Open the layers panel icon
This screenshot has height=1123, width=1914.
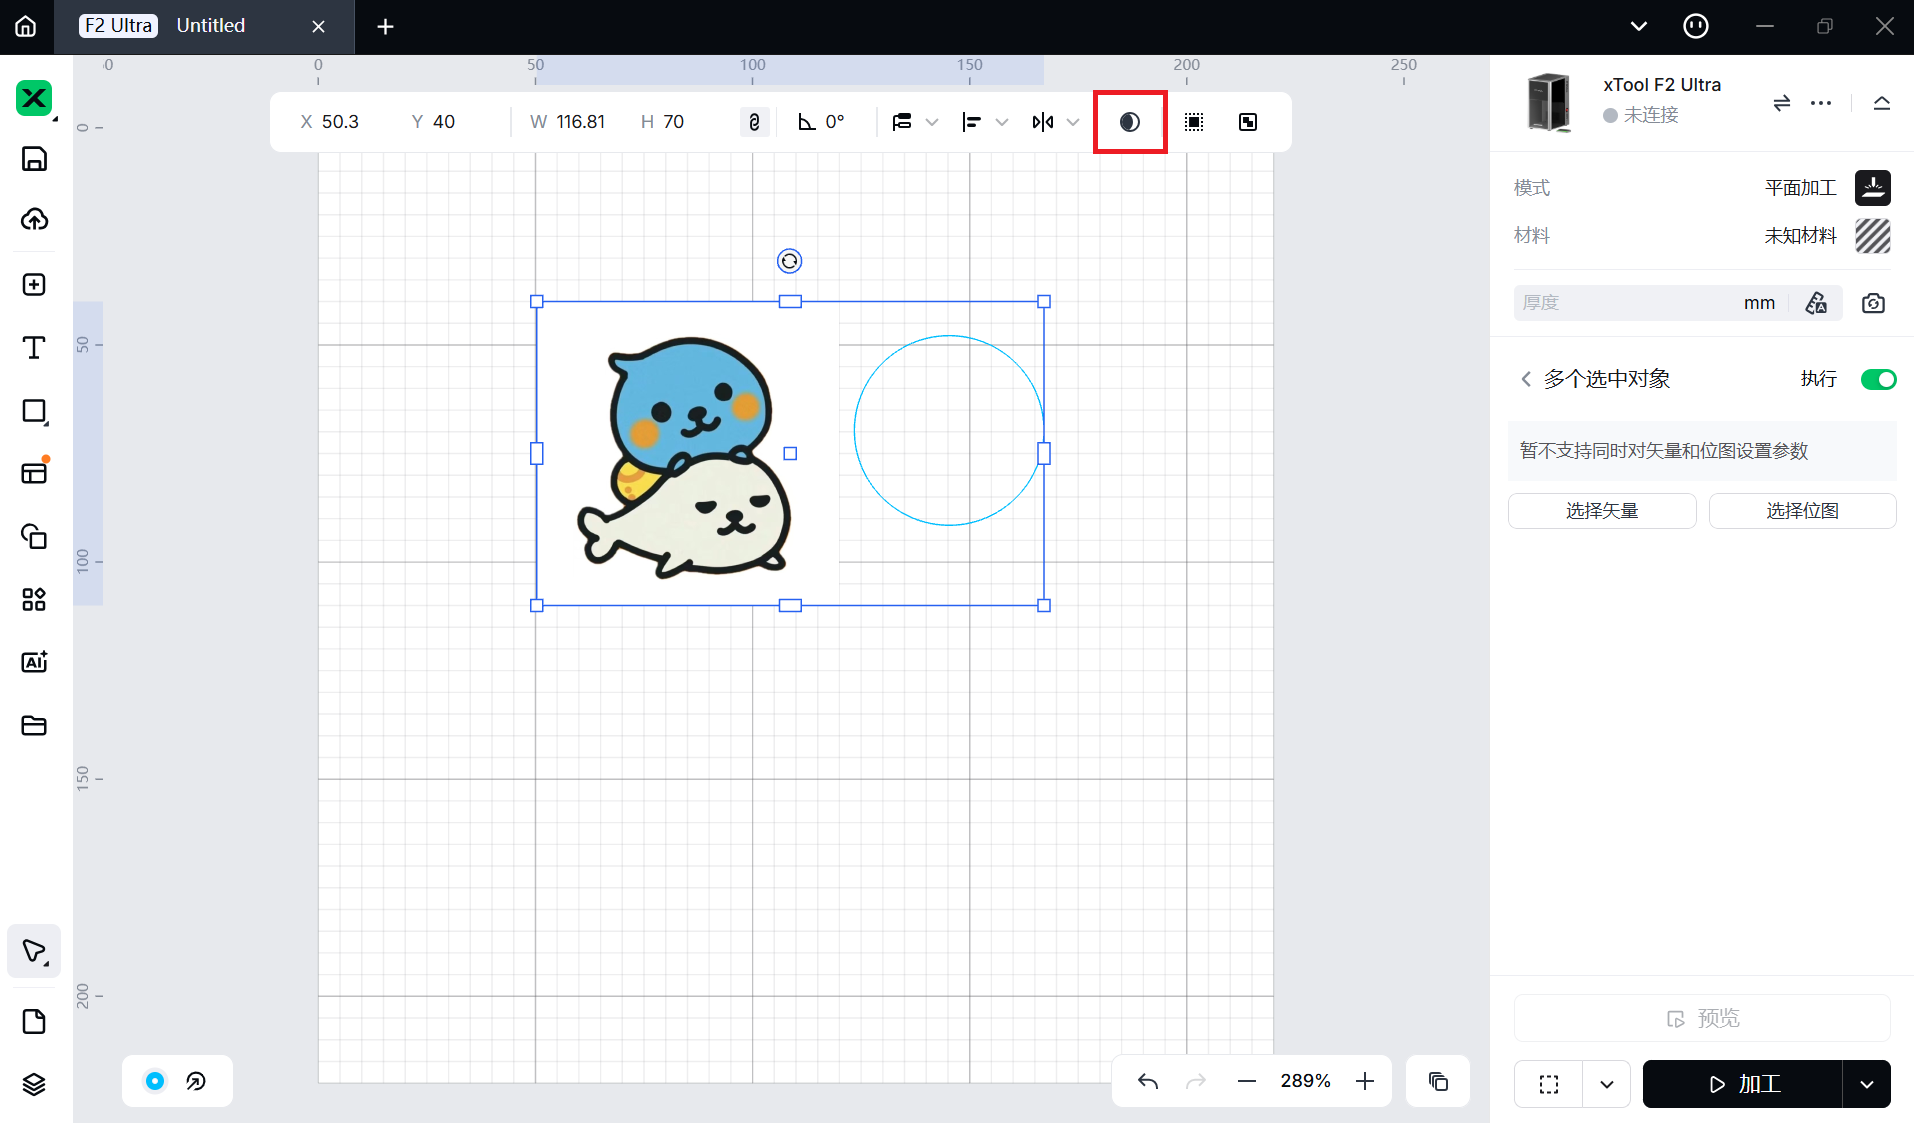tap(34, 1084)
